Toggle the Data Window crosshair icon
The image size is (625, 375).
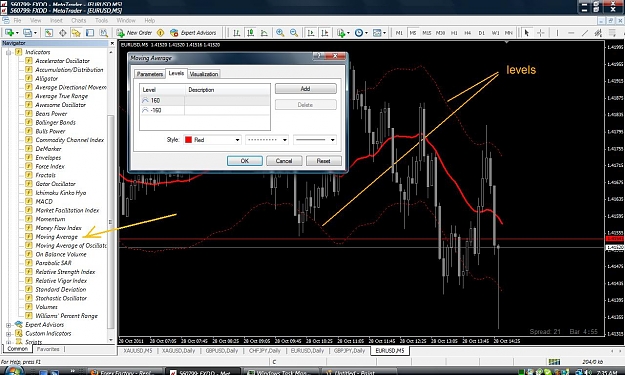(x=63, y=33)
